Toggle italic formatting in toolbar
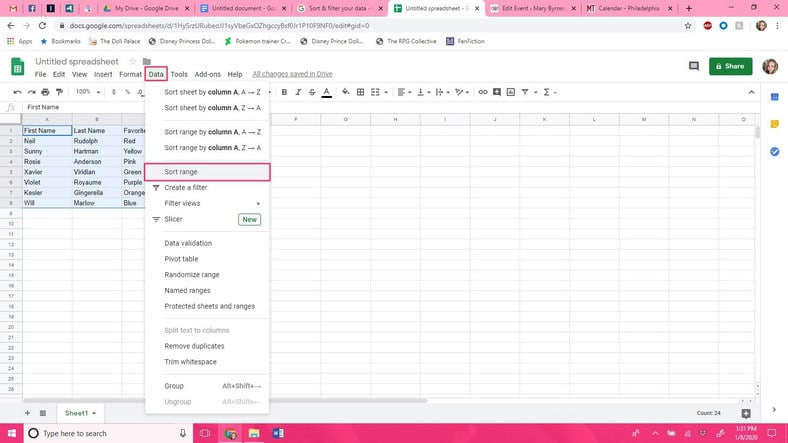This screenshot has width=788, height=443. 298,92
